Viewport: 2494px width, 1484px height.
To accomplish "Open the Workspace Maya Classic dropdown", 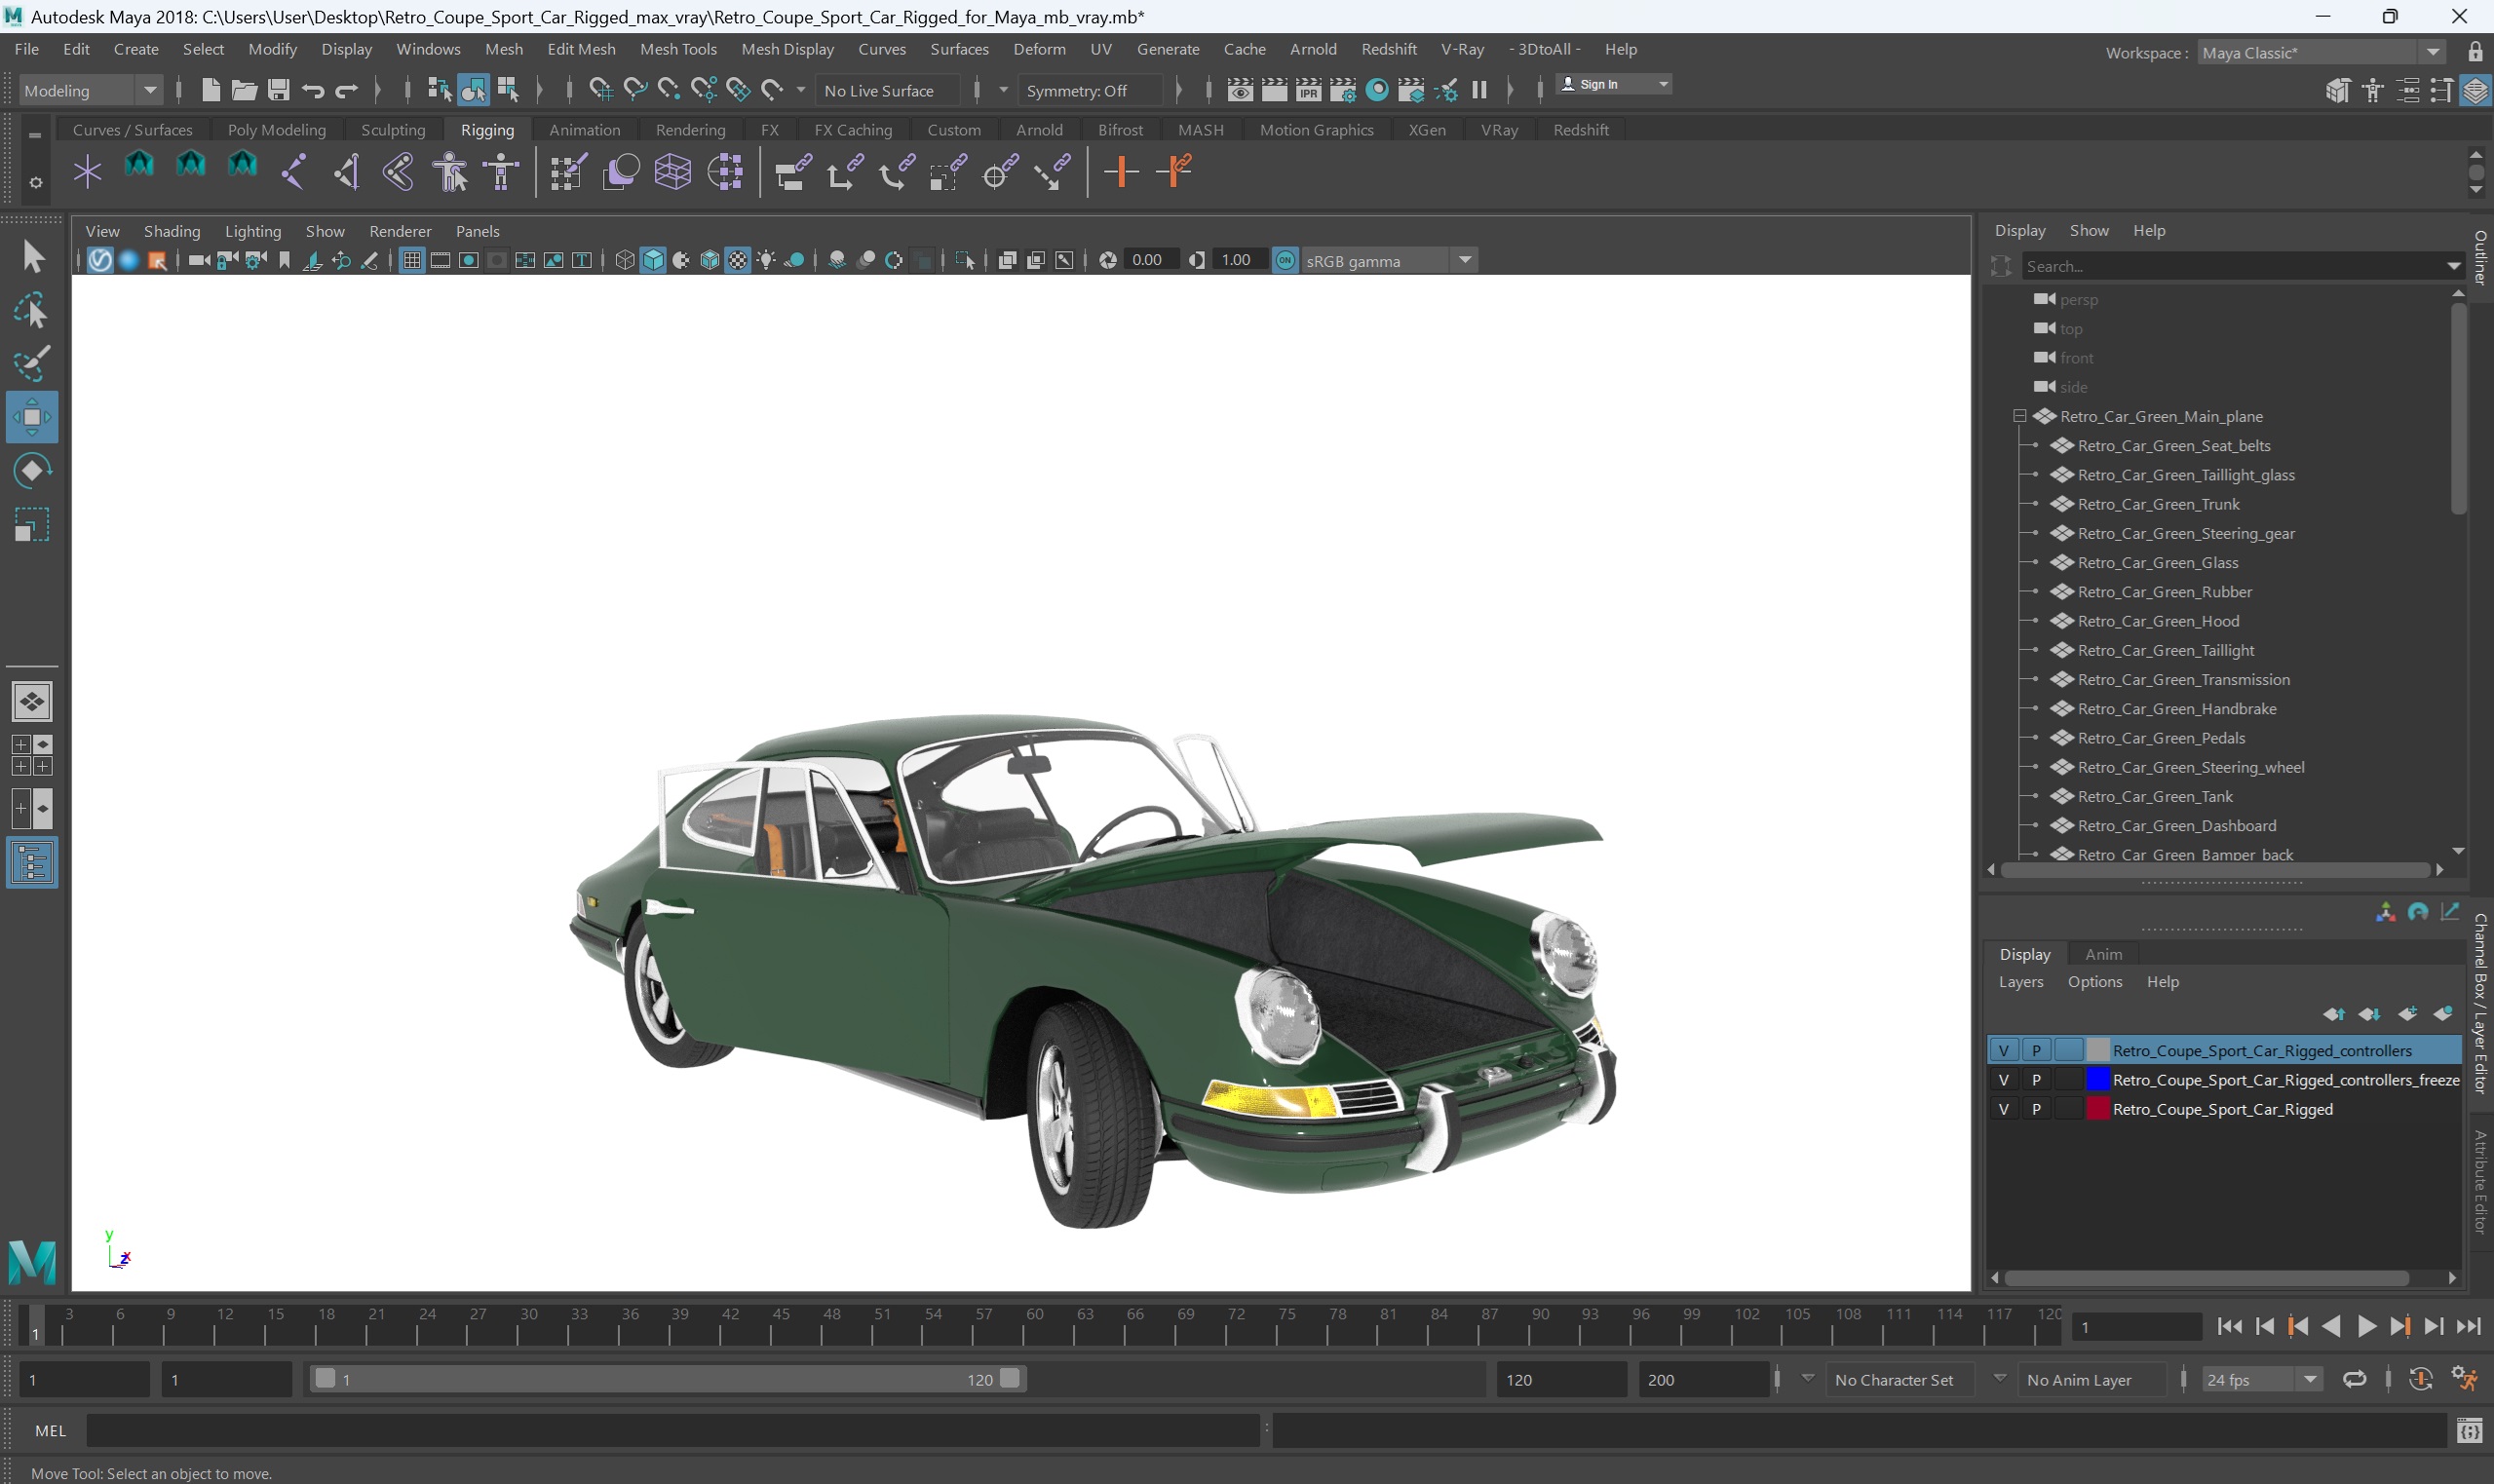I will 2321,52.
